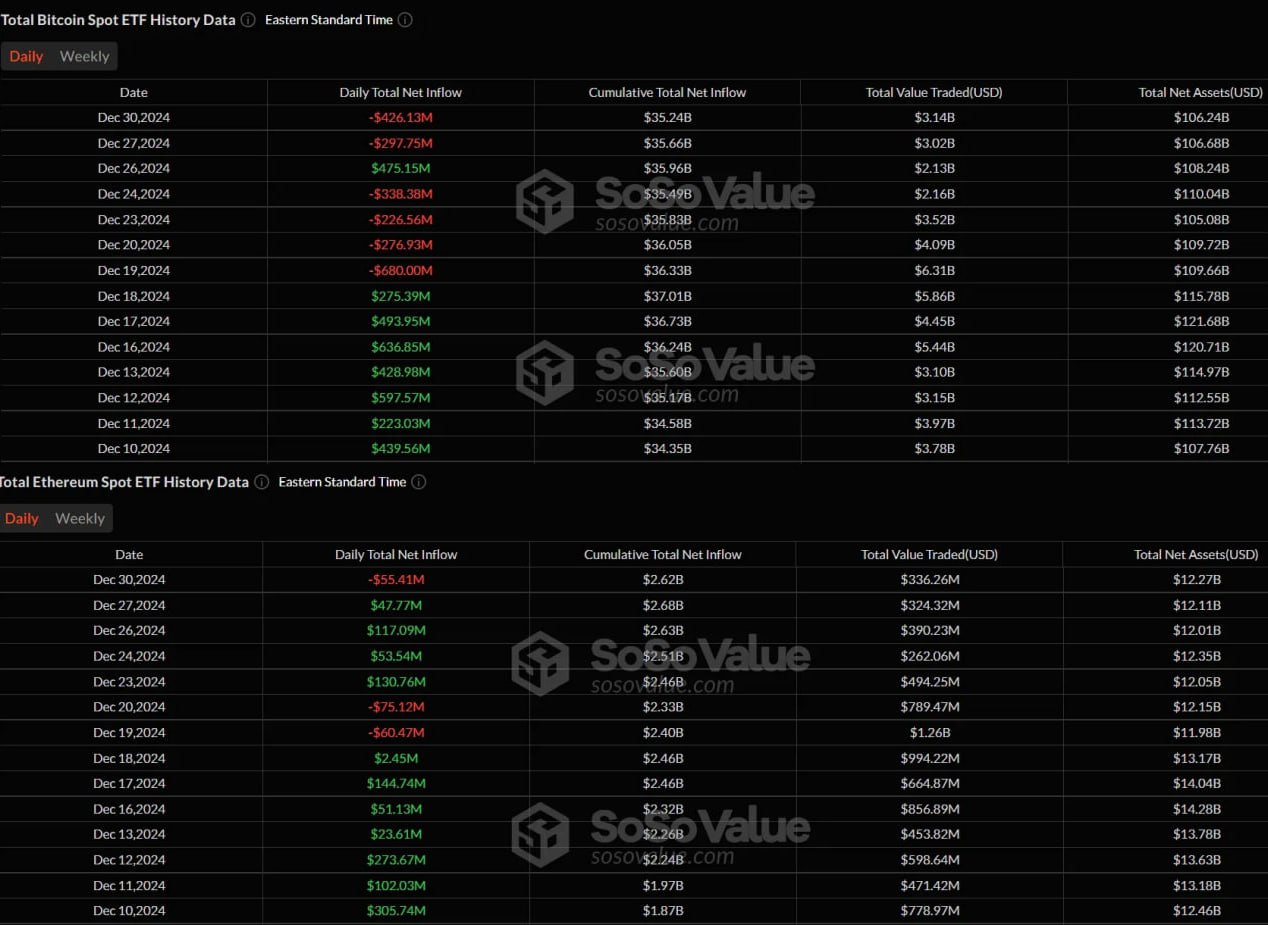This screenshot has height=925, width=1268.
Task: Switch to Weekly view for Ethereum ETF data
Action: 80,518
